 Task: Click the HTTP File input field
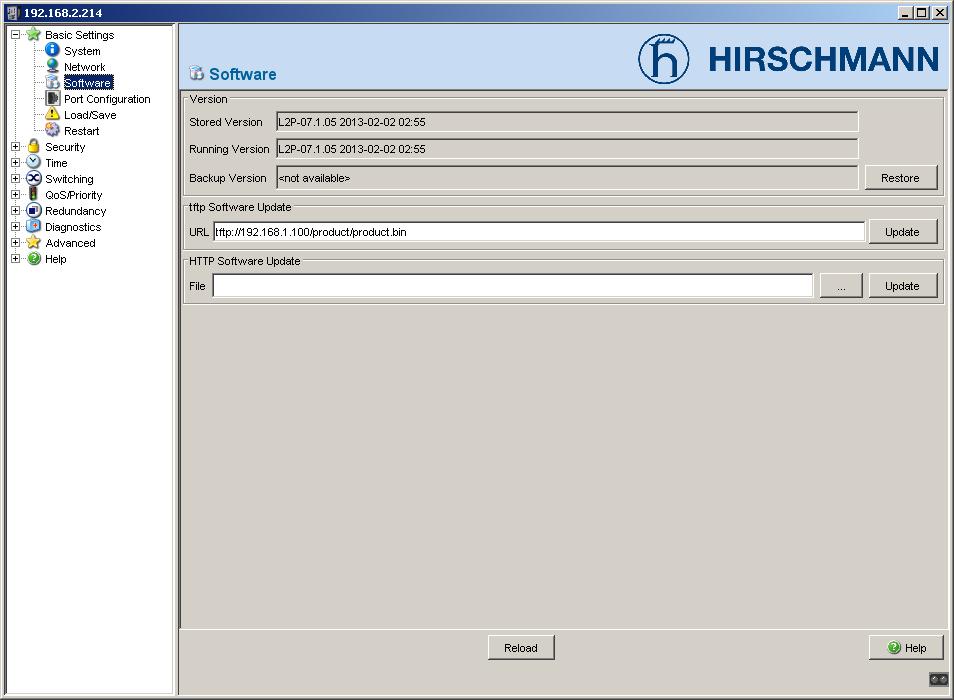click(512, 286)
